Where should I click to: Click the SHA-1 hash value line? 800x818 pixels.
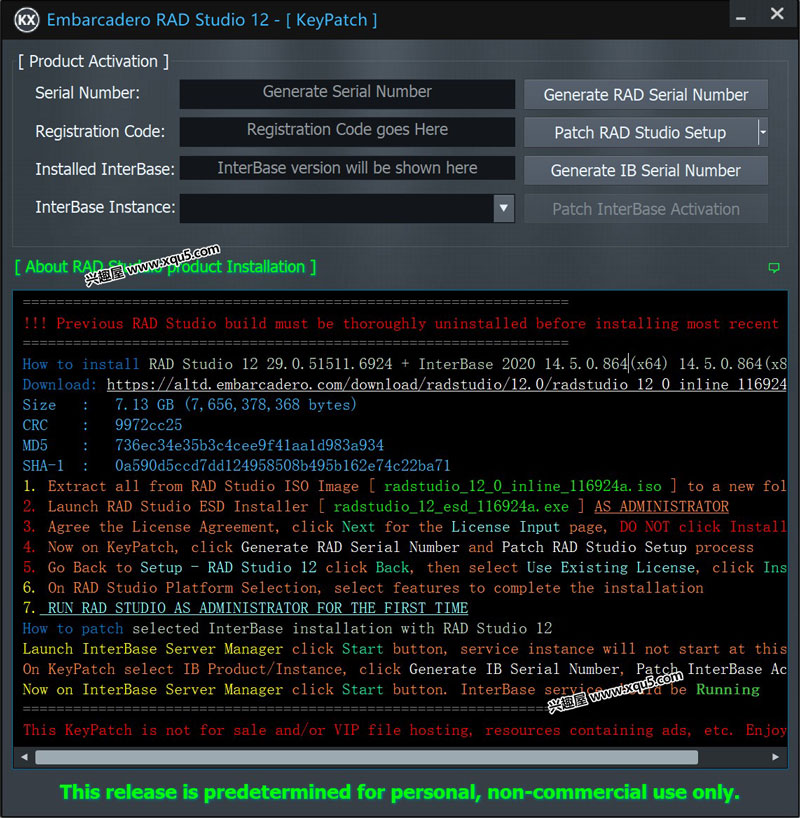[x=282, y=465]
